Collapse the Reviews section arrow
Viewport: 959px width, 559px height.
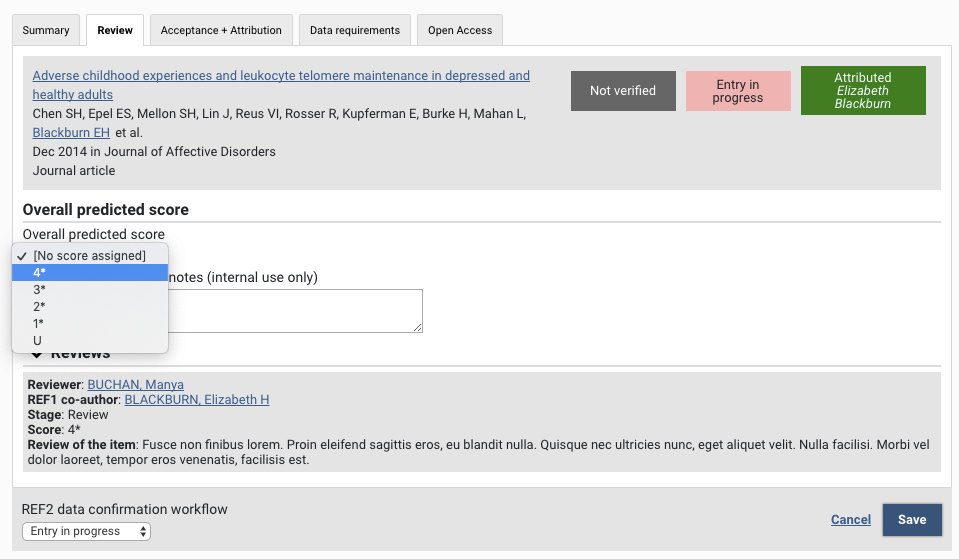(x=37, y=354)
